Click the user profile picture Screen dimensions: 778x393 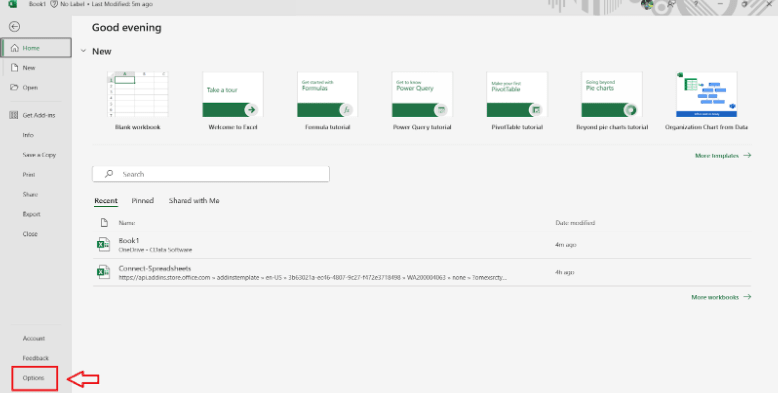(647, 4)
